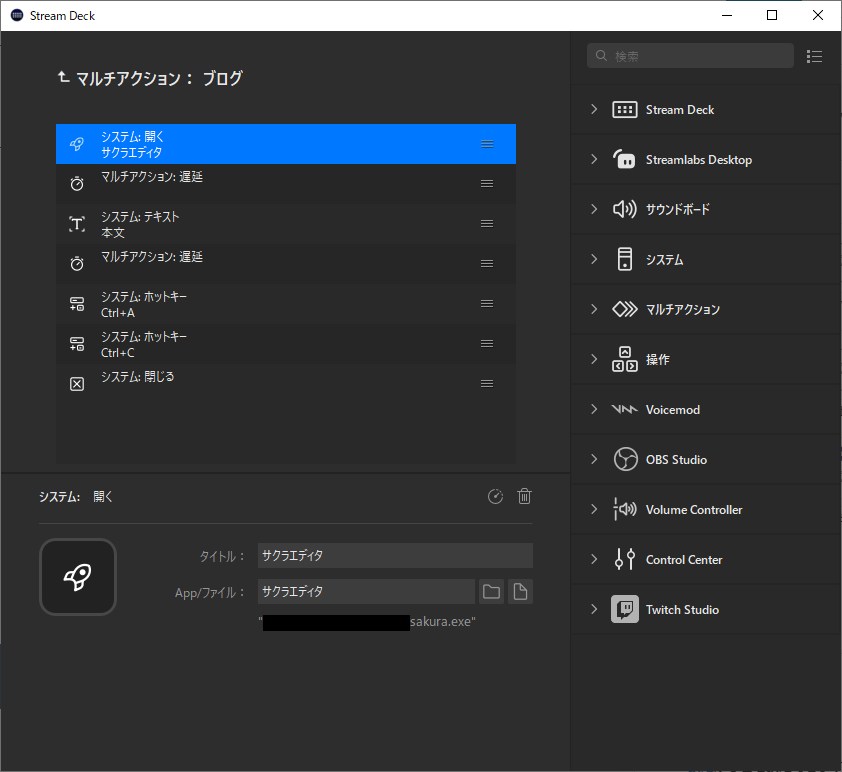Image resolution: width=842 pixels, height=772 pixels.
Task: Click the drag handle of the Ctrl+A row
Action: [487, 304]
